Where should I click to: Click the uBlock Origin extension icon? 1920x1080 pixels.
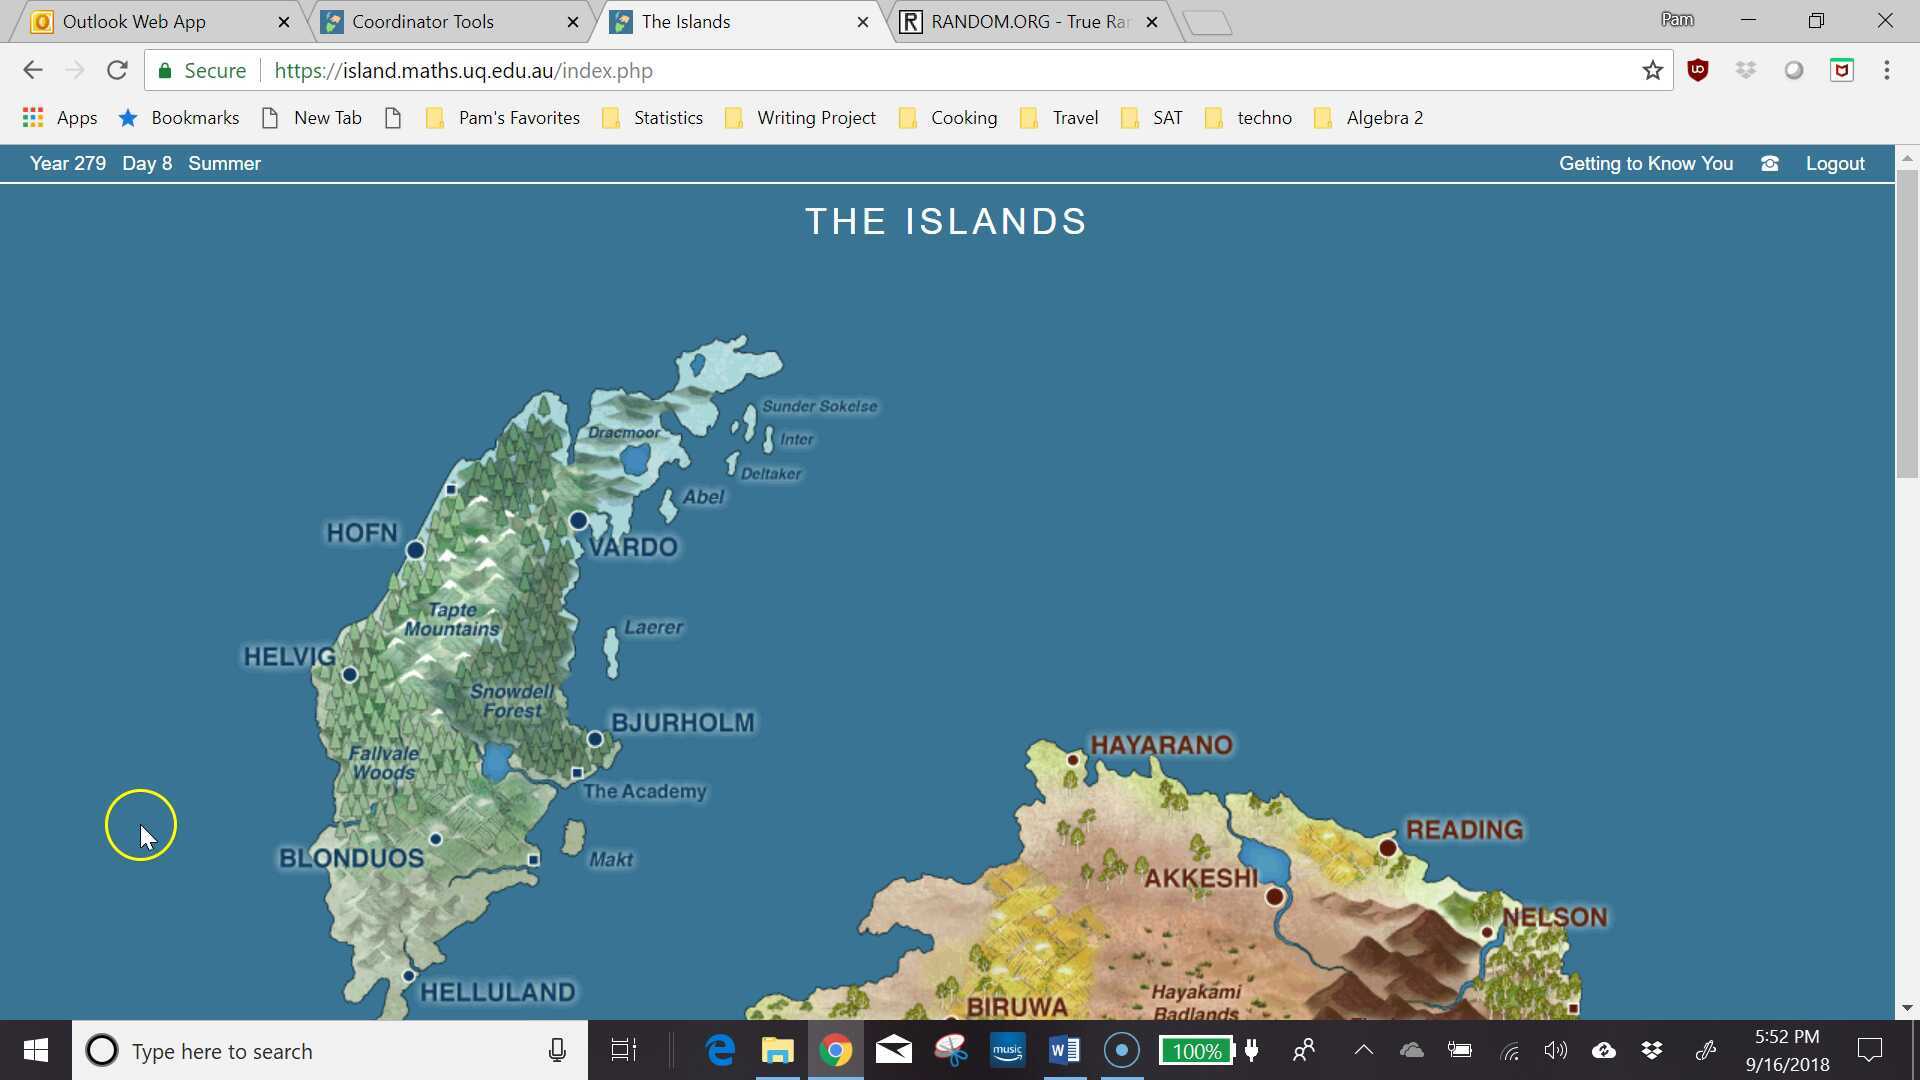(x=1697, y=70)
